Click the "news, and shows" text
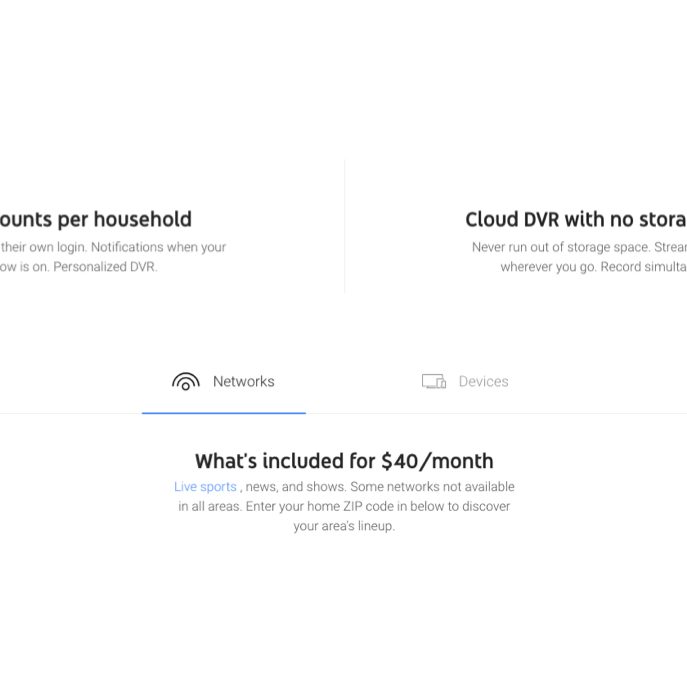 pyautogui.click(x=294, y=487)
